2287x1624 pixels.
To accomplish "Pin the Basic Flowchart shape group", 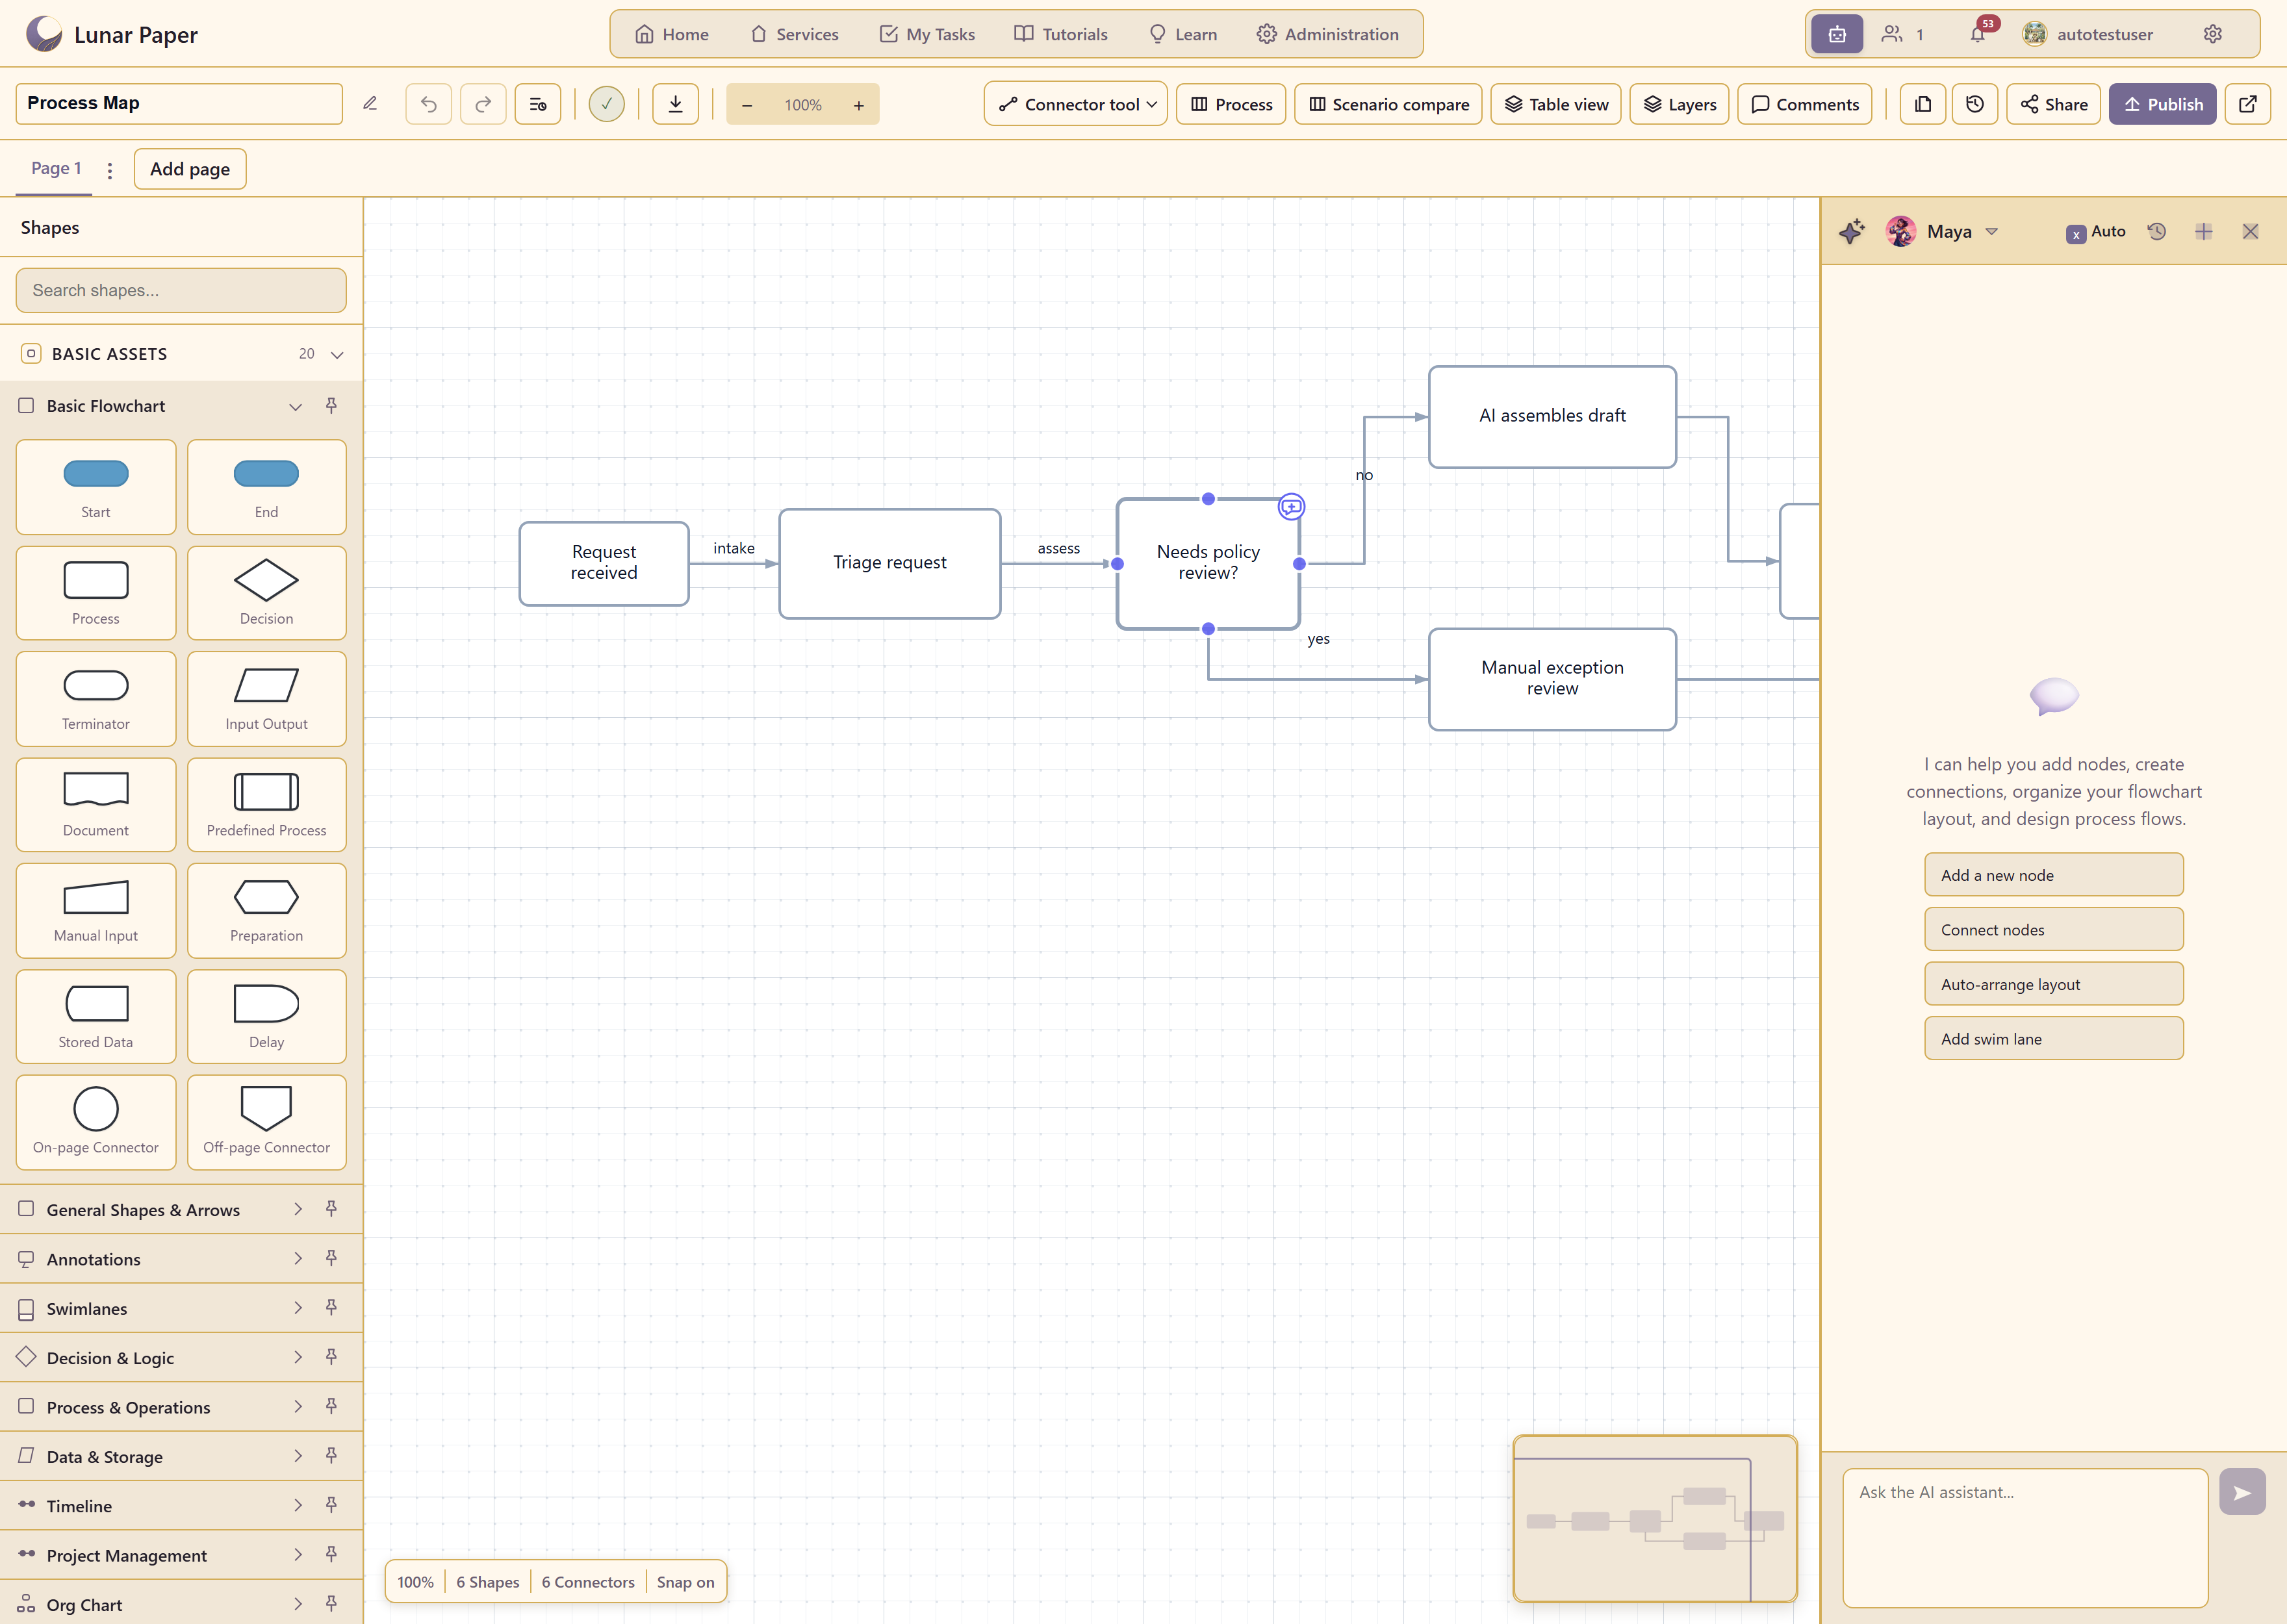I will pyautogui.click(x=331, y=406).
